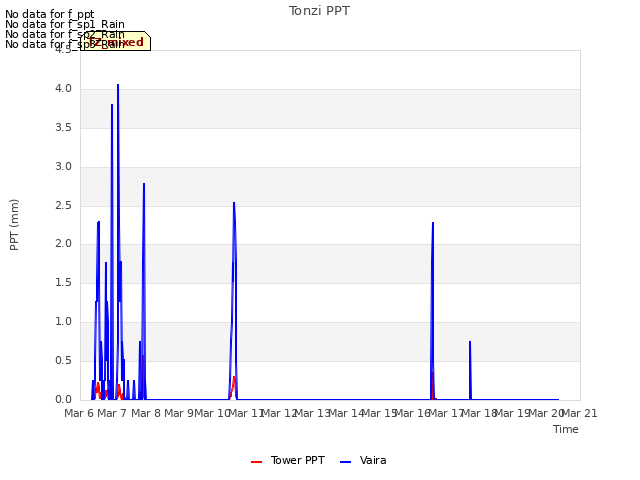The height and width of the screenshot is (480, 640).
Task: Click the Mar 21 x-axis tick label
Action: pyautogui.click(x=580, y=413)
